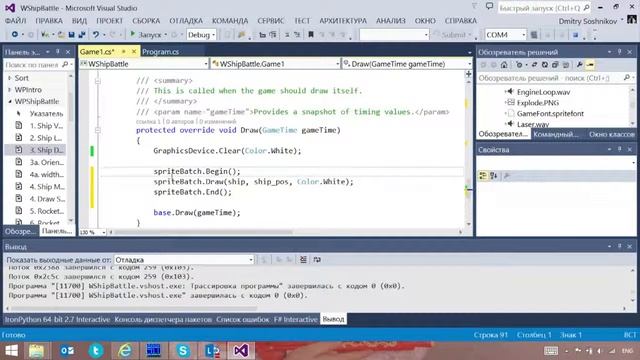Click the Sync with Active Document icon
The width and height of the screenshot is (640, 360).
click(534, 64)
